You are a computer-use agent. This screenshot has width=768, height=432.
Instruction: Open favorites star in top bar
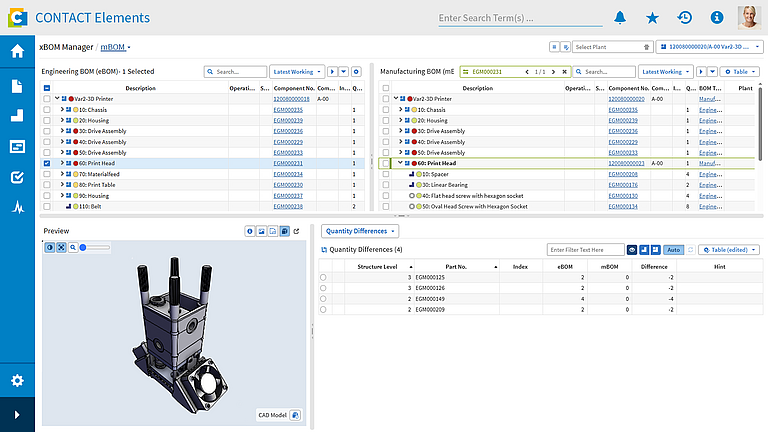coord(652,18)
